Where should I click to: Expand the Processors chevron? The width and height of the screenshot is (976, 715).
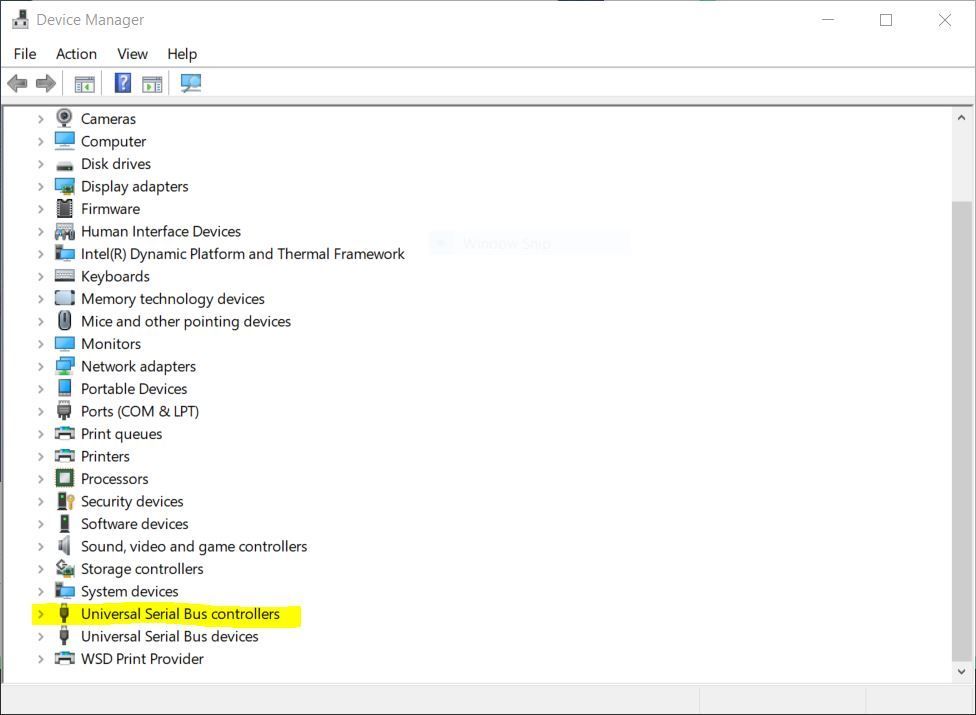pyautogui.click(x=40, y=479)
